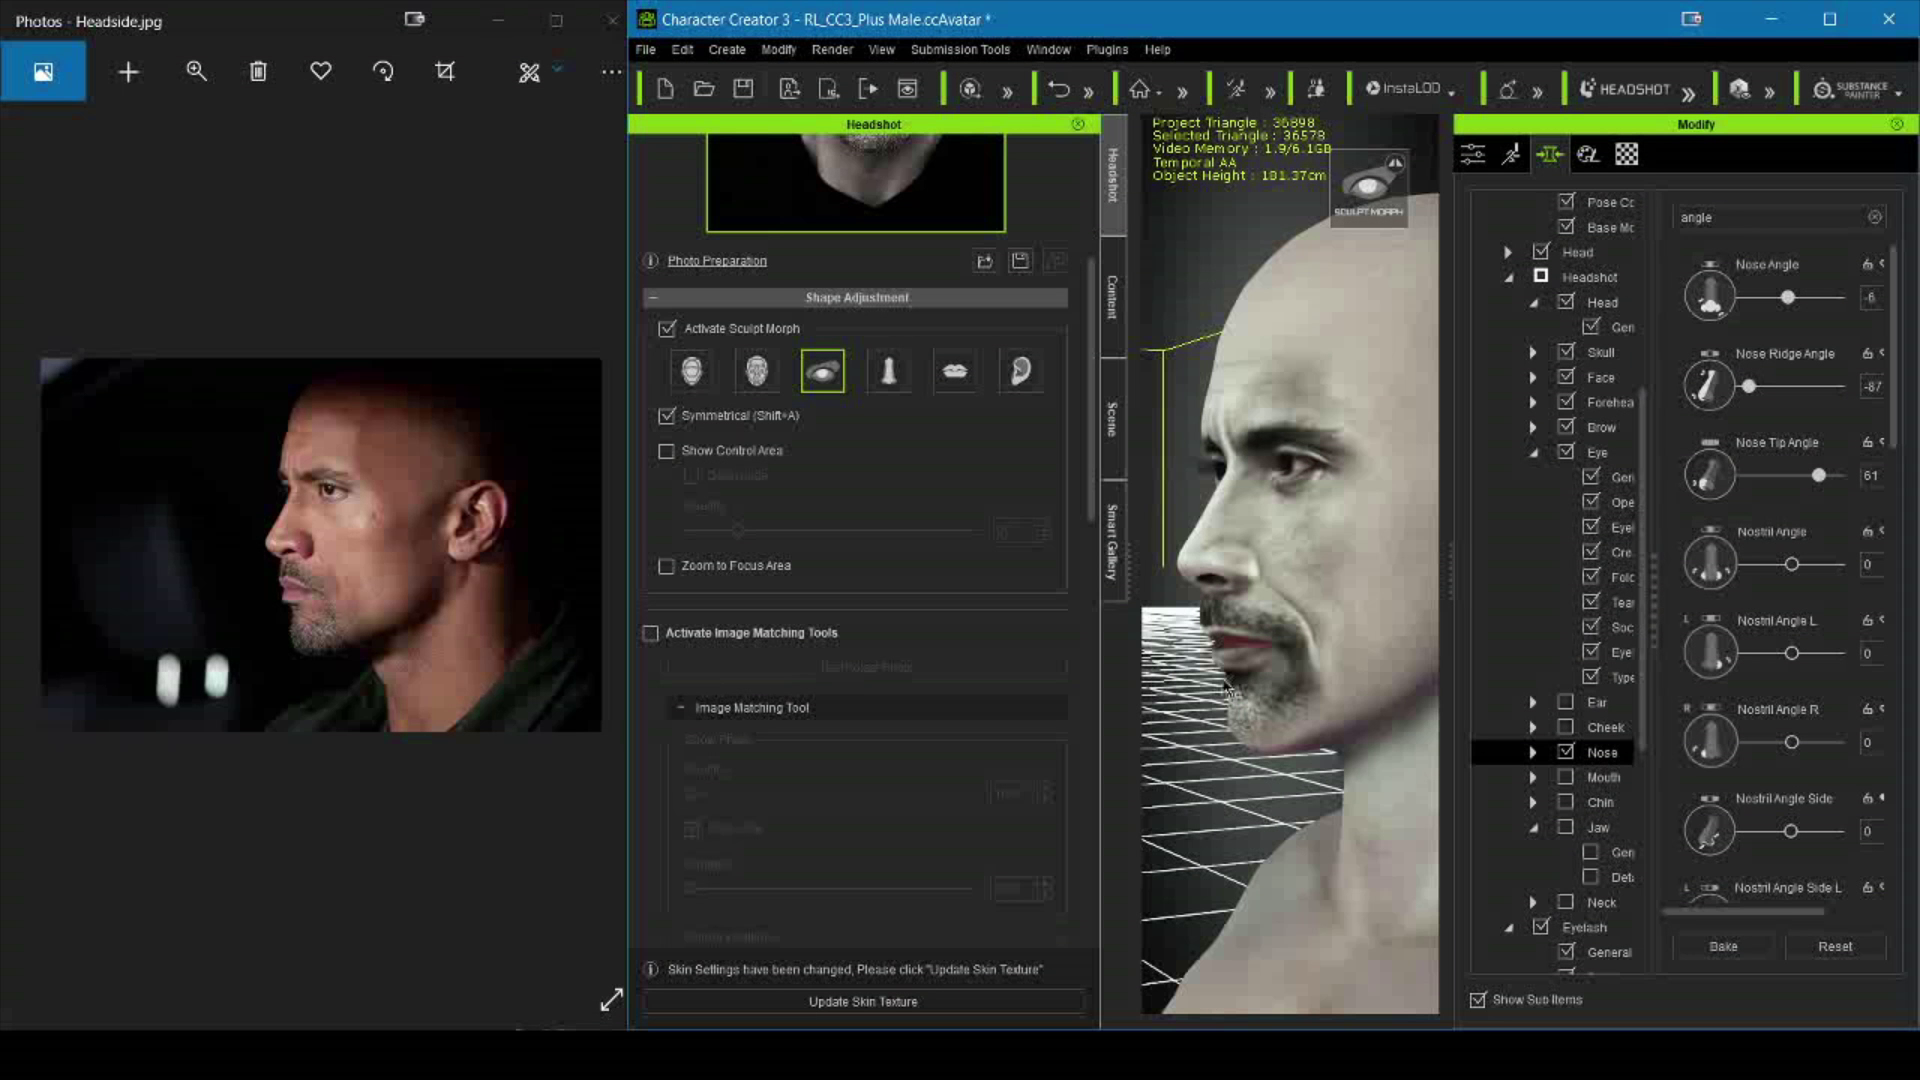Image resolution: width=1920 pixels, height=1080 pixels.
Task: Expand the Mouth tree node
Action: tap(1533, 777)
